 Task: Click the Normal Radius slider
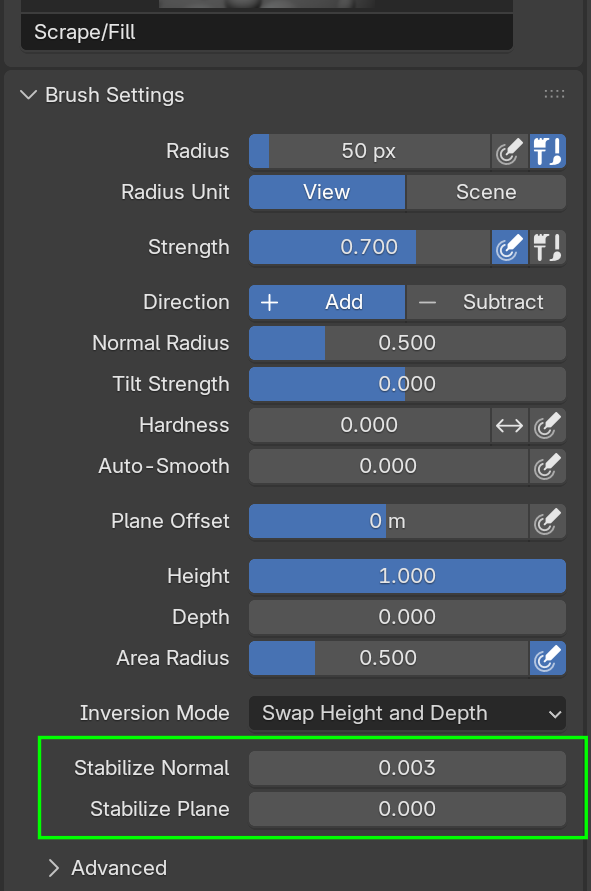click(407, 343)
